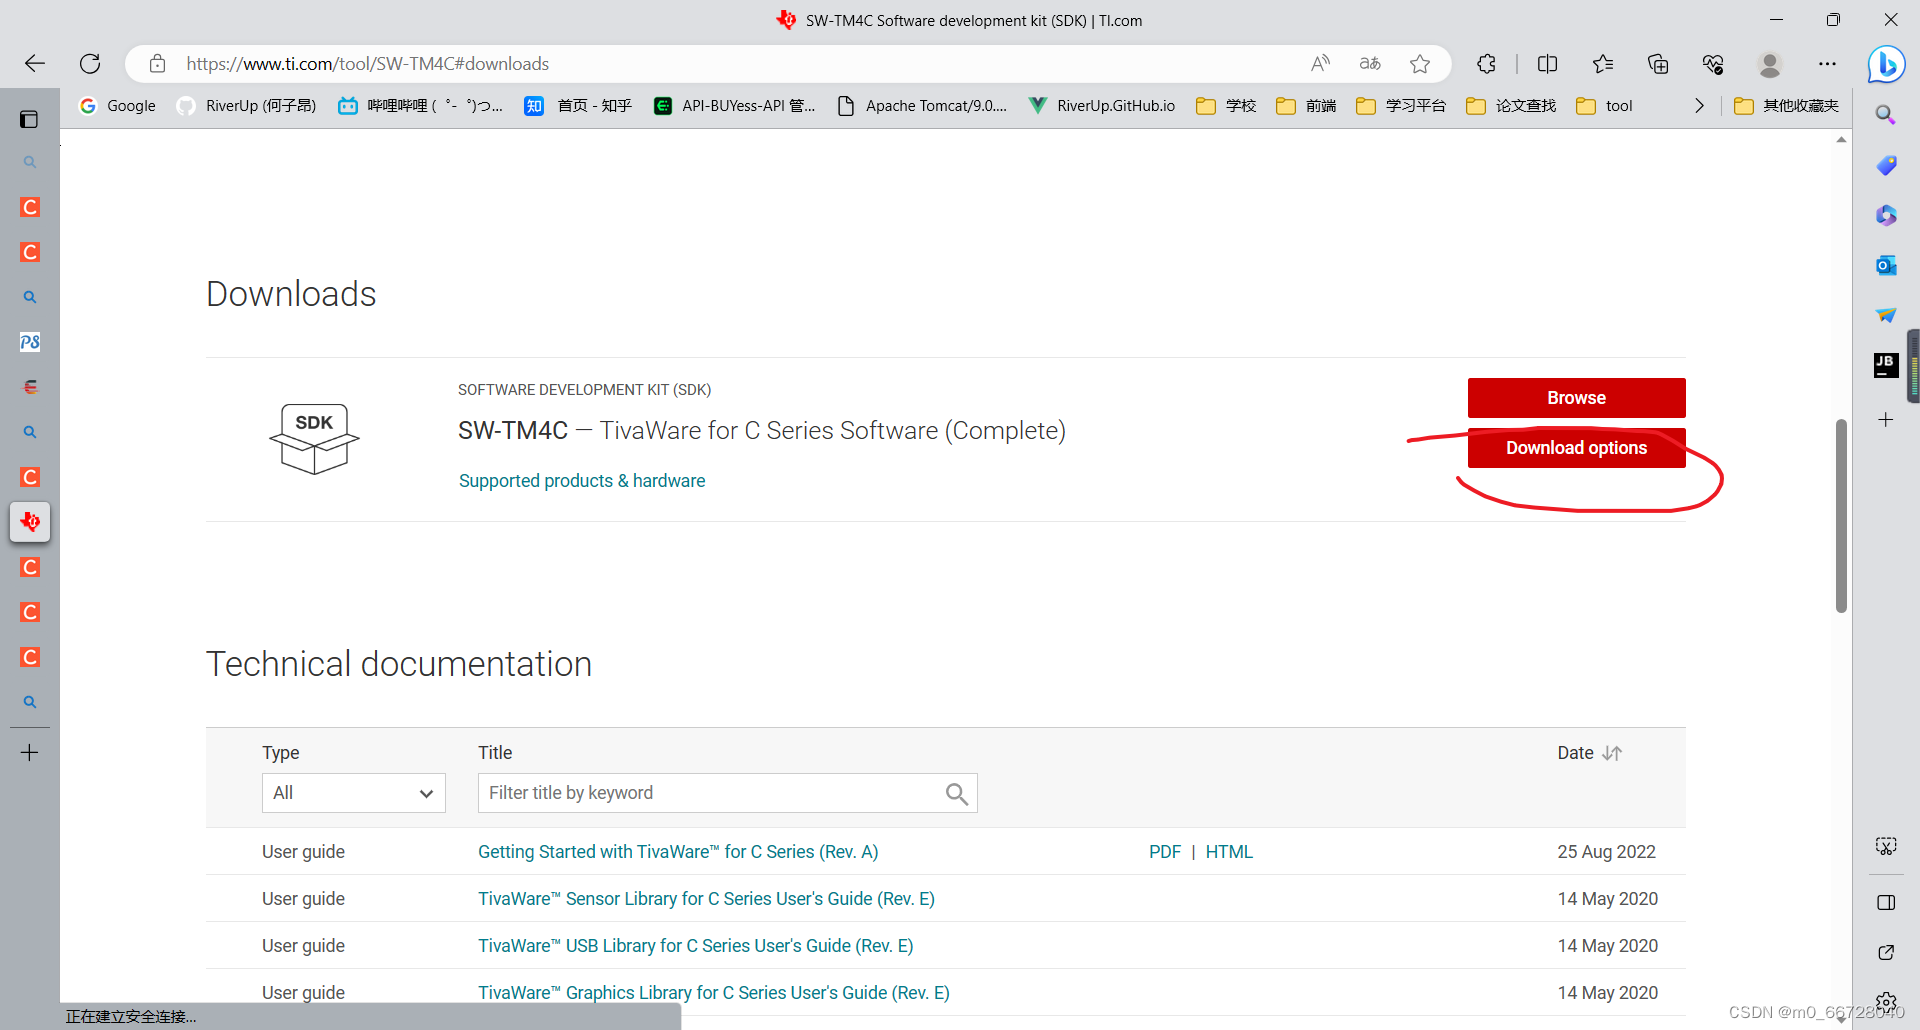Screen dimensions: 1920x1030
Task: Toggle sidebar visibility icon
Action: point(1886,903)
